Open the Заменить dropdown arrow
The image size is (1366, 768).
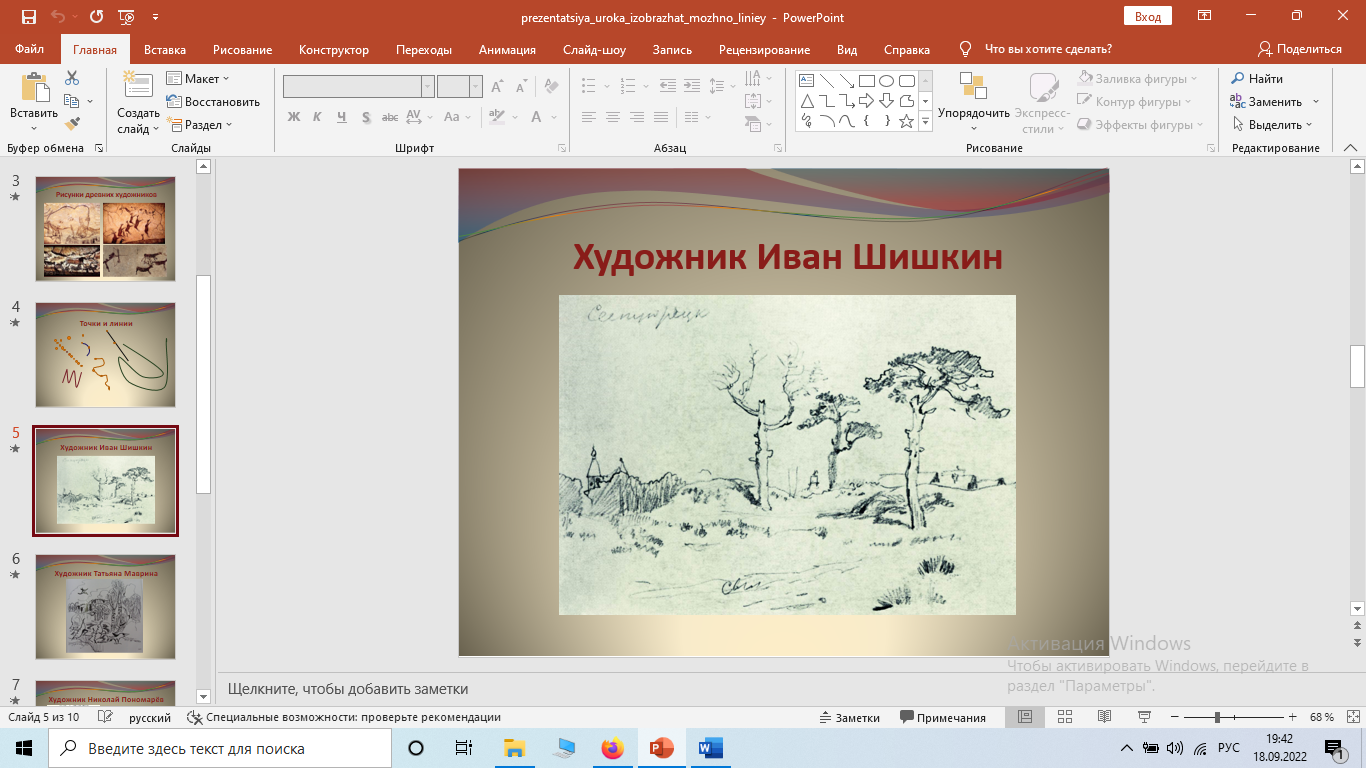click(1316, 101)
